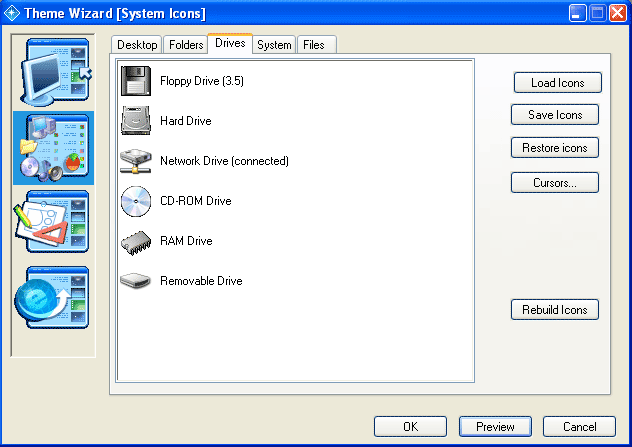The image size is (632, 447).
Task: Open the drawing tools sidebar section
Action: coord(52,222)
